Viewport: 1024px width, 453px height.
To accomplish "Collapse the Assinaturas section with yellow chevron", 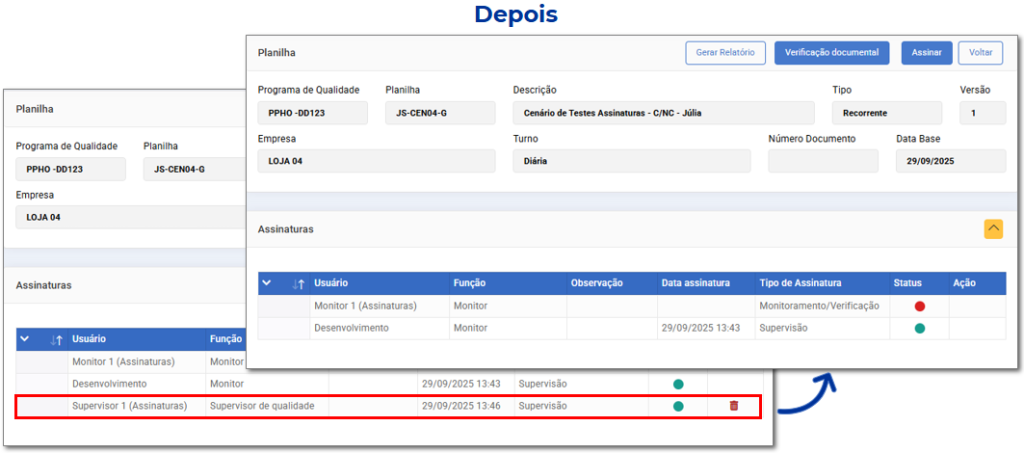I will (x=993, y=229).
